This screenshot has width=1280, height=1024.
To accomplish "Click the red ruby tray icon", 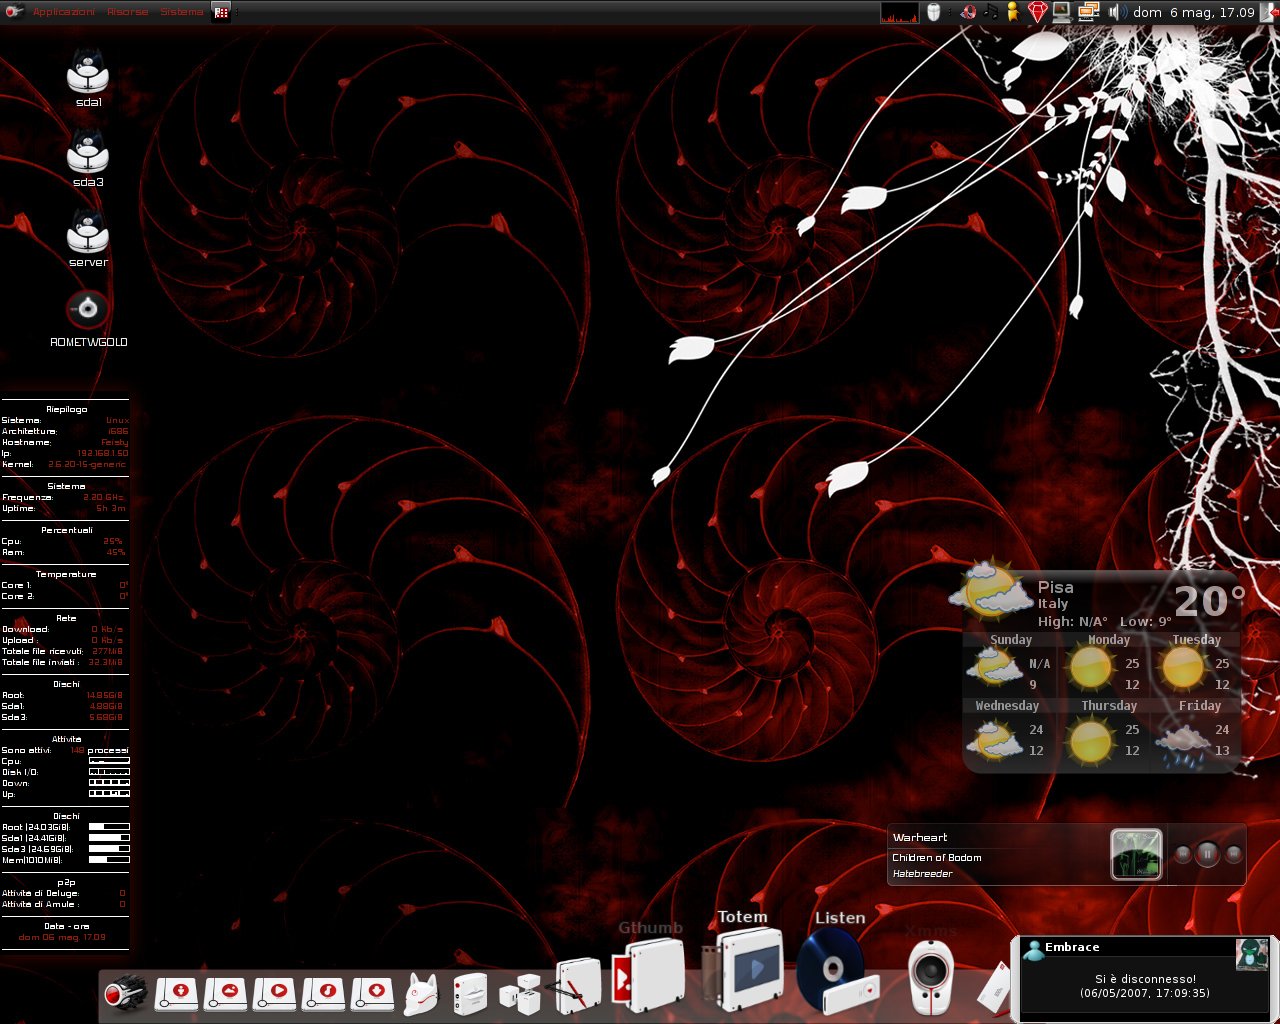I will (x=1037, y=12).
